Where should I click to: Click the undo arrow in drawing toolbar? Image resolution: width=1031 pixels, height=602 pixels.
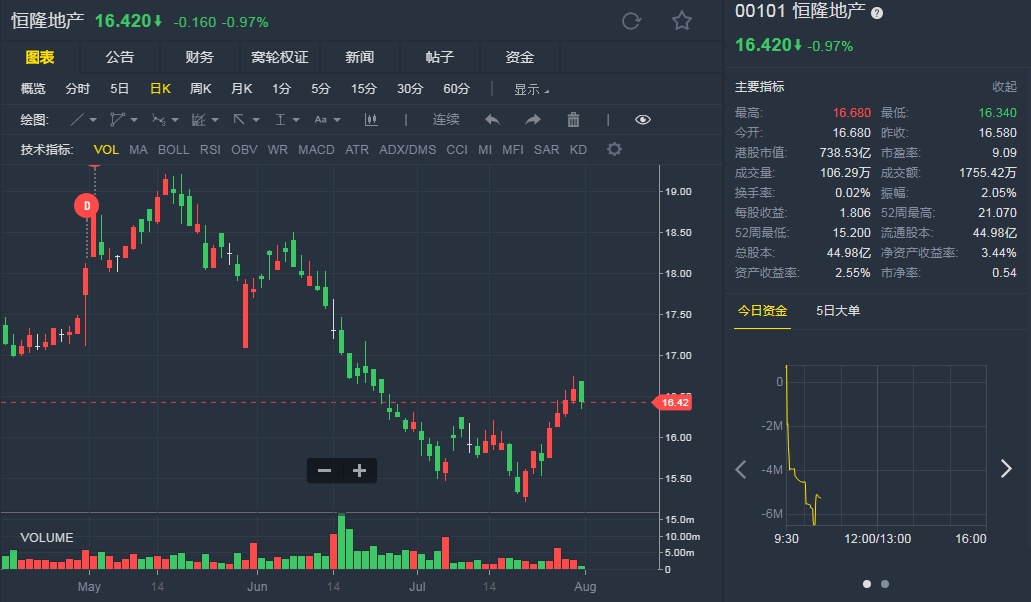pyautogui.click(x=492, y=120)
